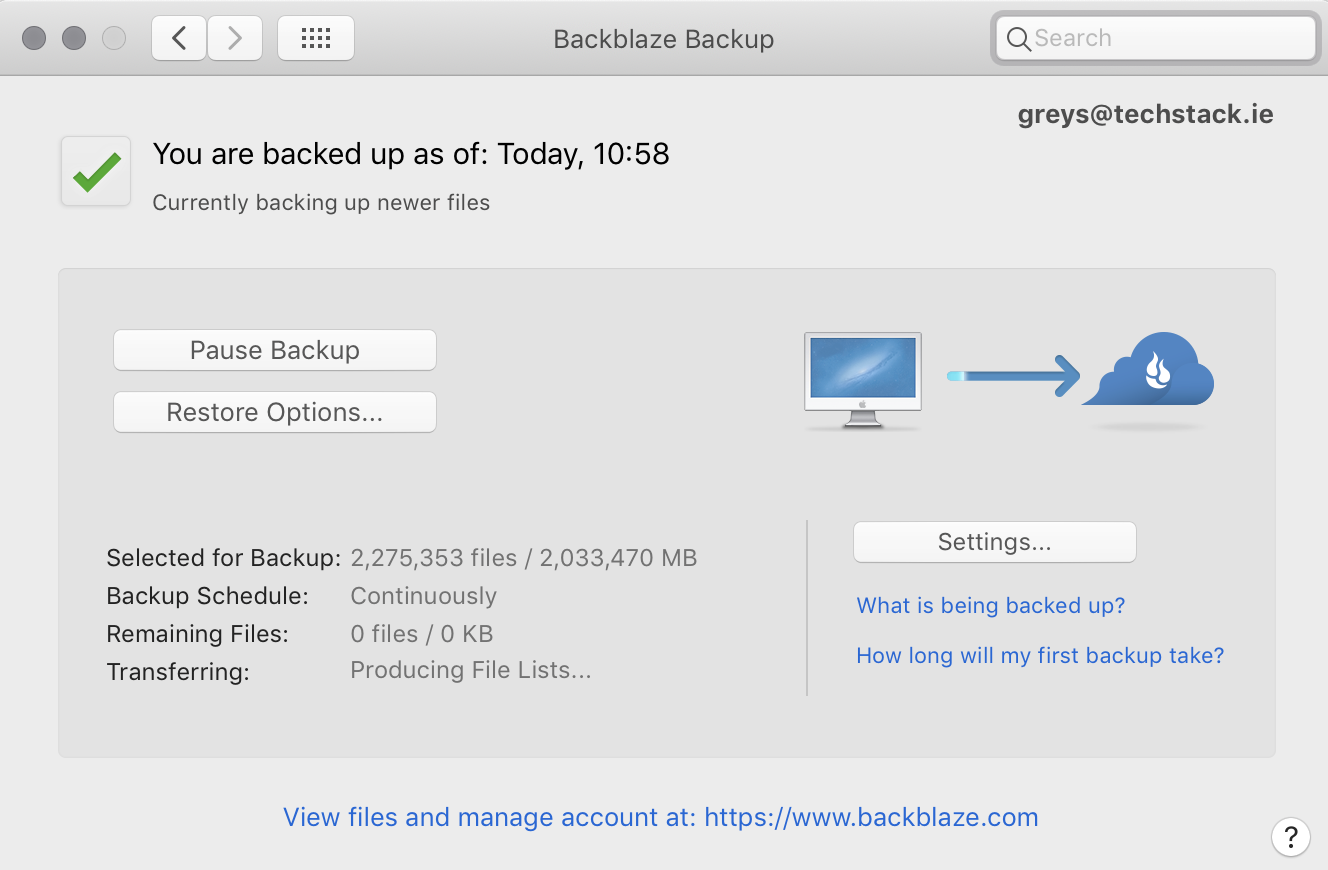Close the window with the first traffic light
Viewport: 1328px width, 870px height.
34,38
